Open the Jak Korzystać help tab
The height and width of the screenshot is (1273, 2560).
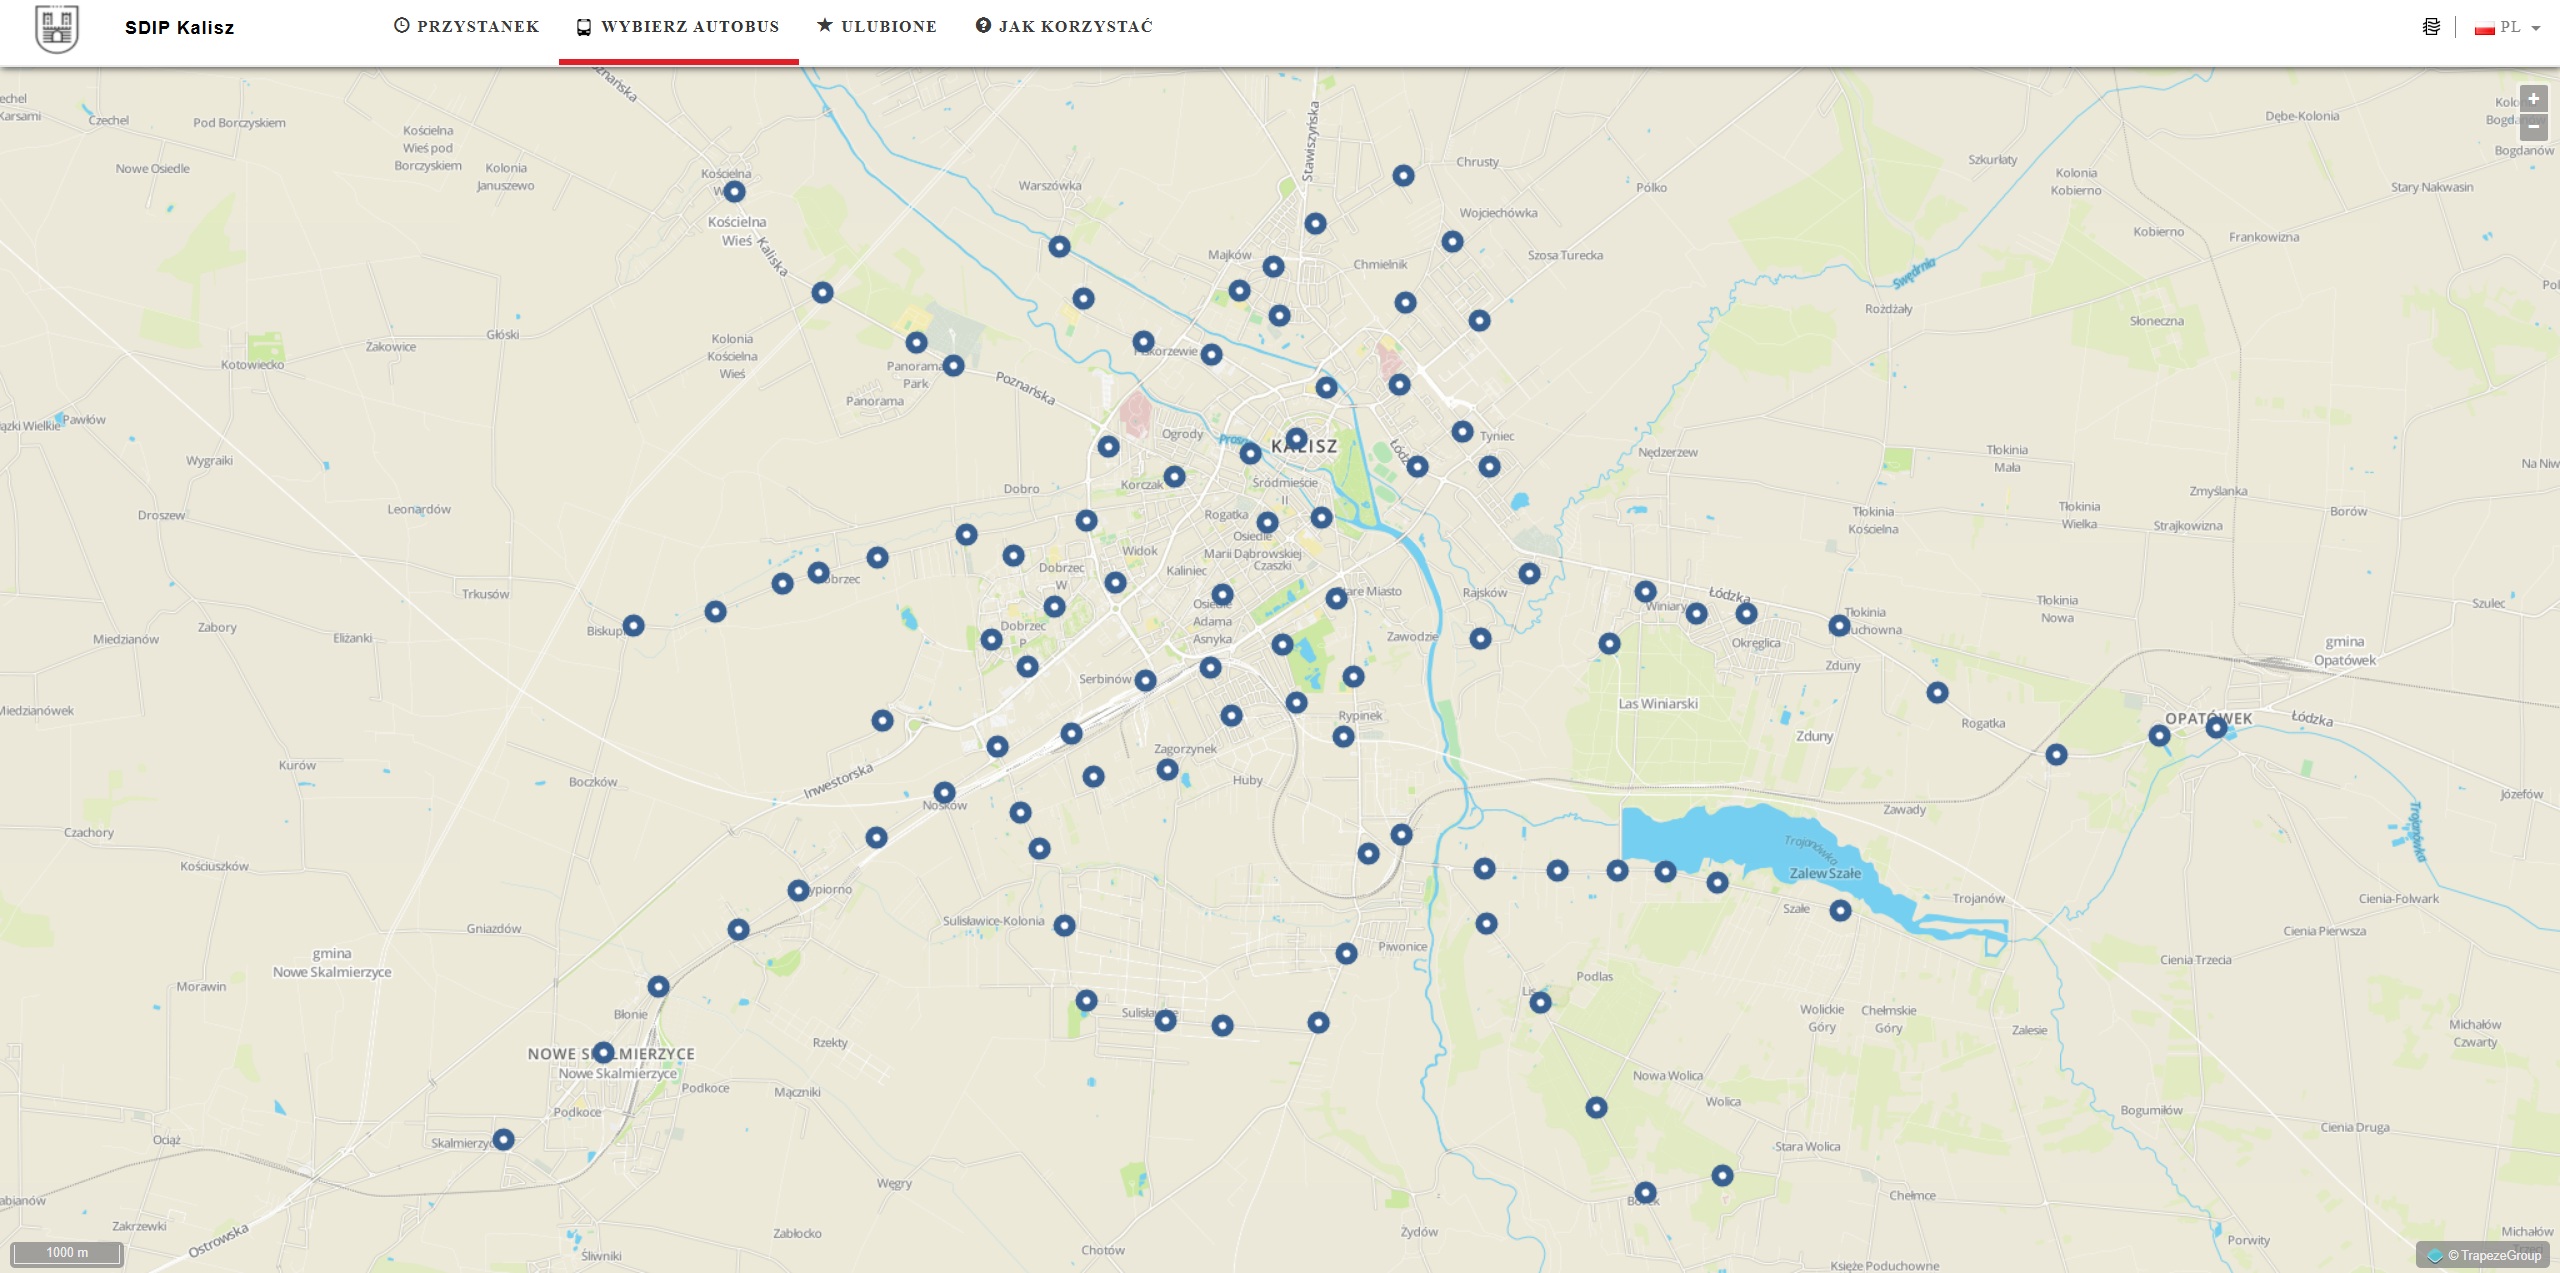point(1063,27)
